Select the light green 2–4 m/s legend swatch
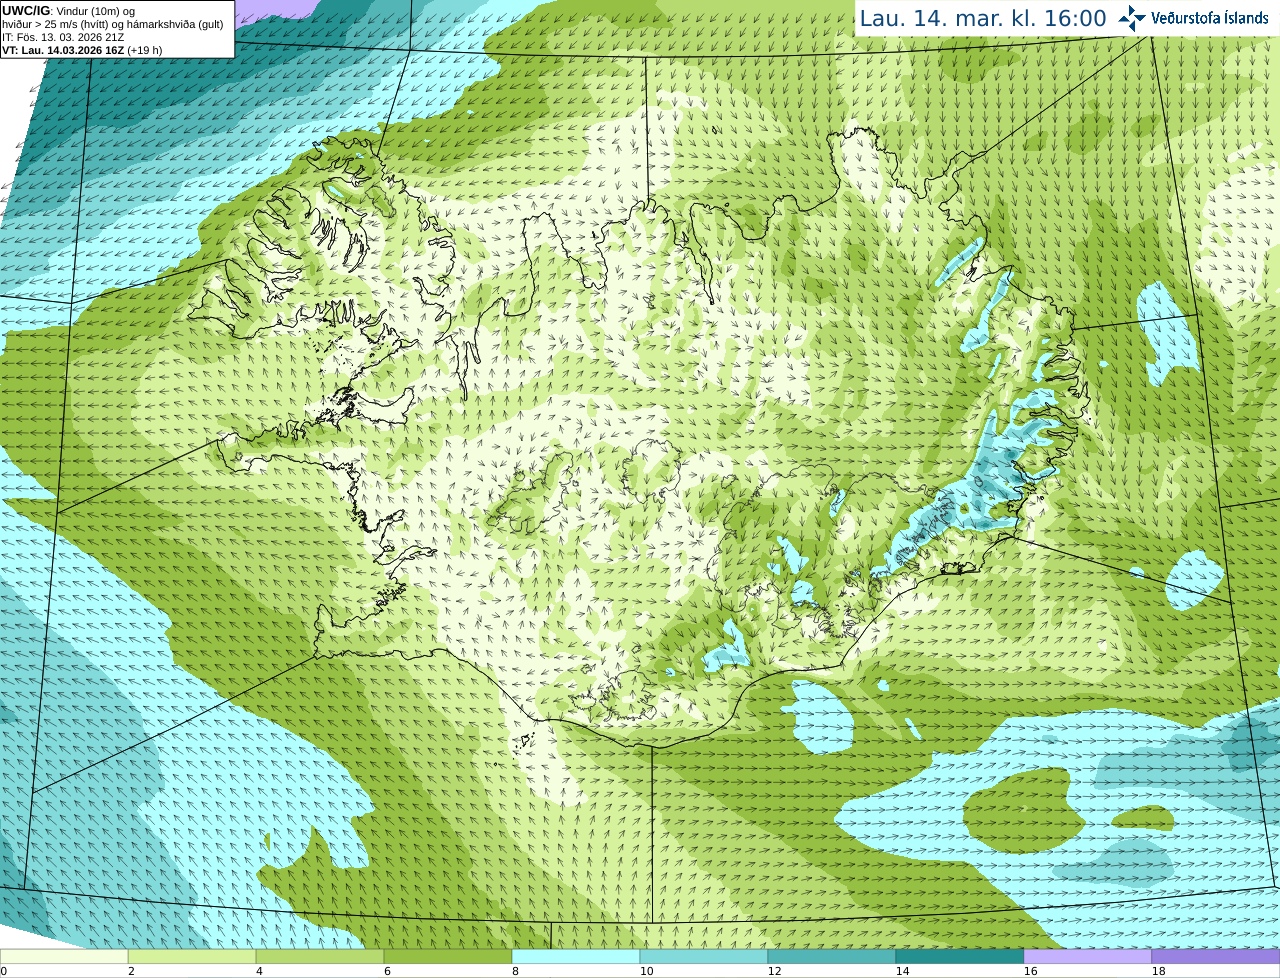 point(192,956)
